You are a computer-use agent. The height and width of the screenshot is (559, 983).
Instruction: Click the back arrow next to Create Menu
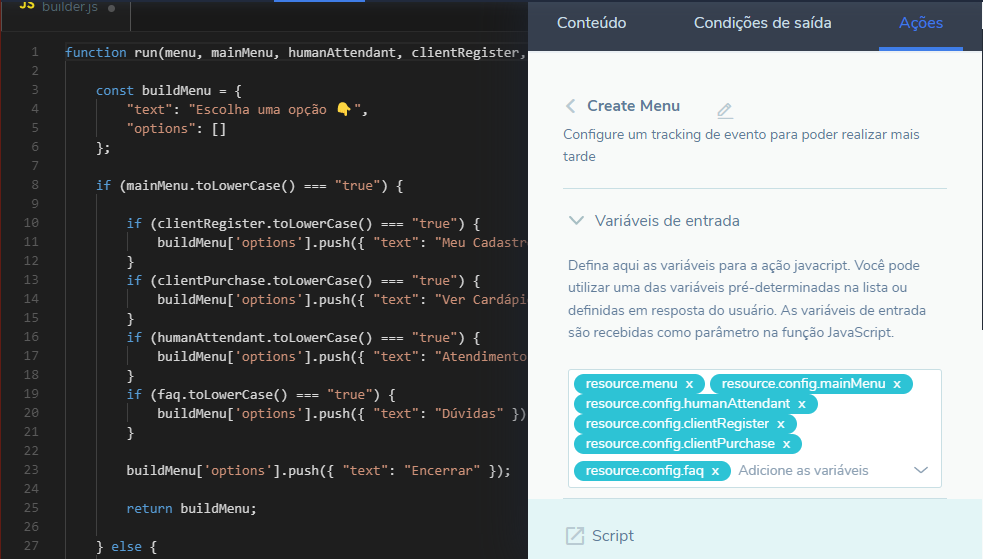tap(570, 106)
